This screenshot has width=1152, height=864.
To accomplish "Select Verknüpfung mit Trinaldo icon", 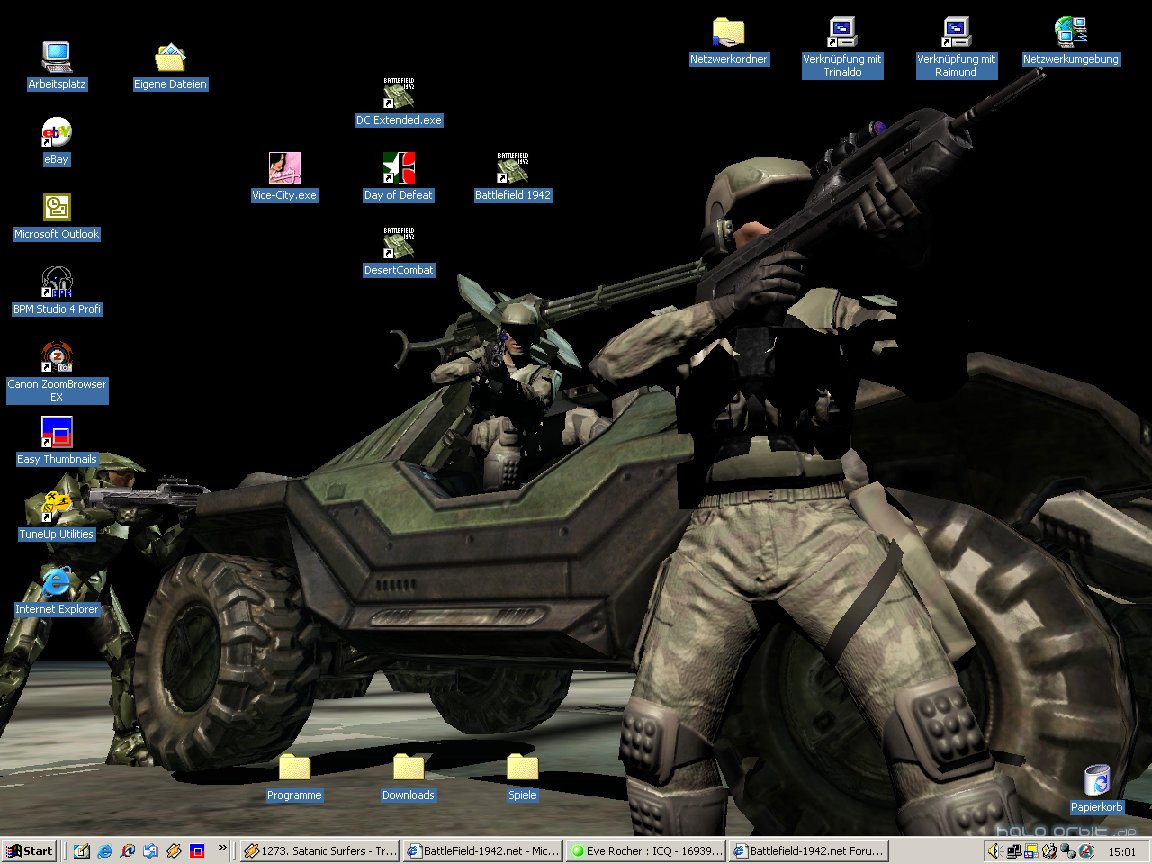I will [x=842, y=47].
